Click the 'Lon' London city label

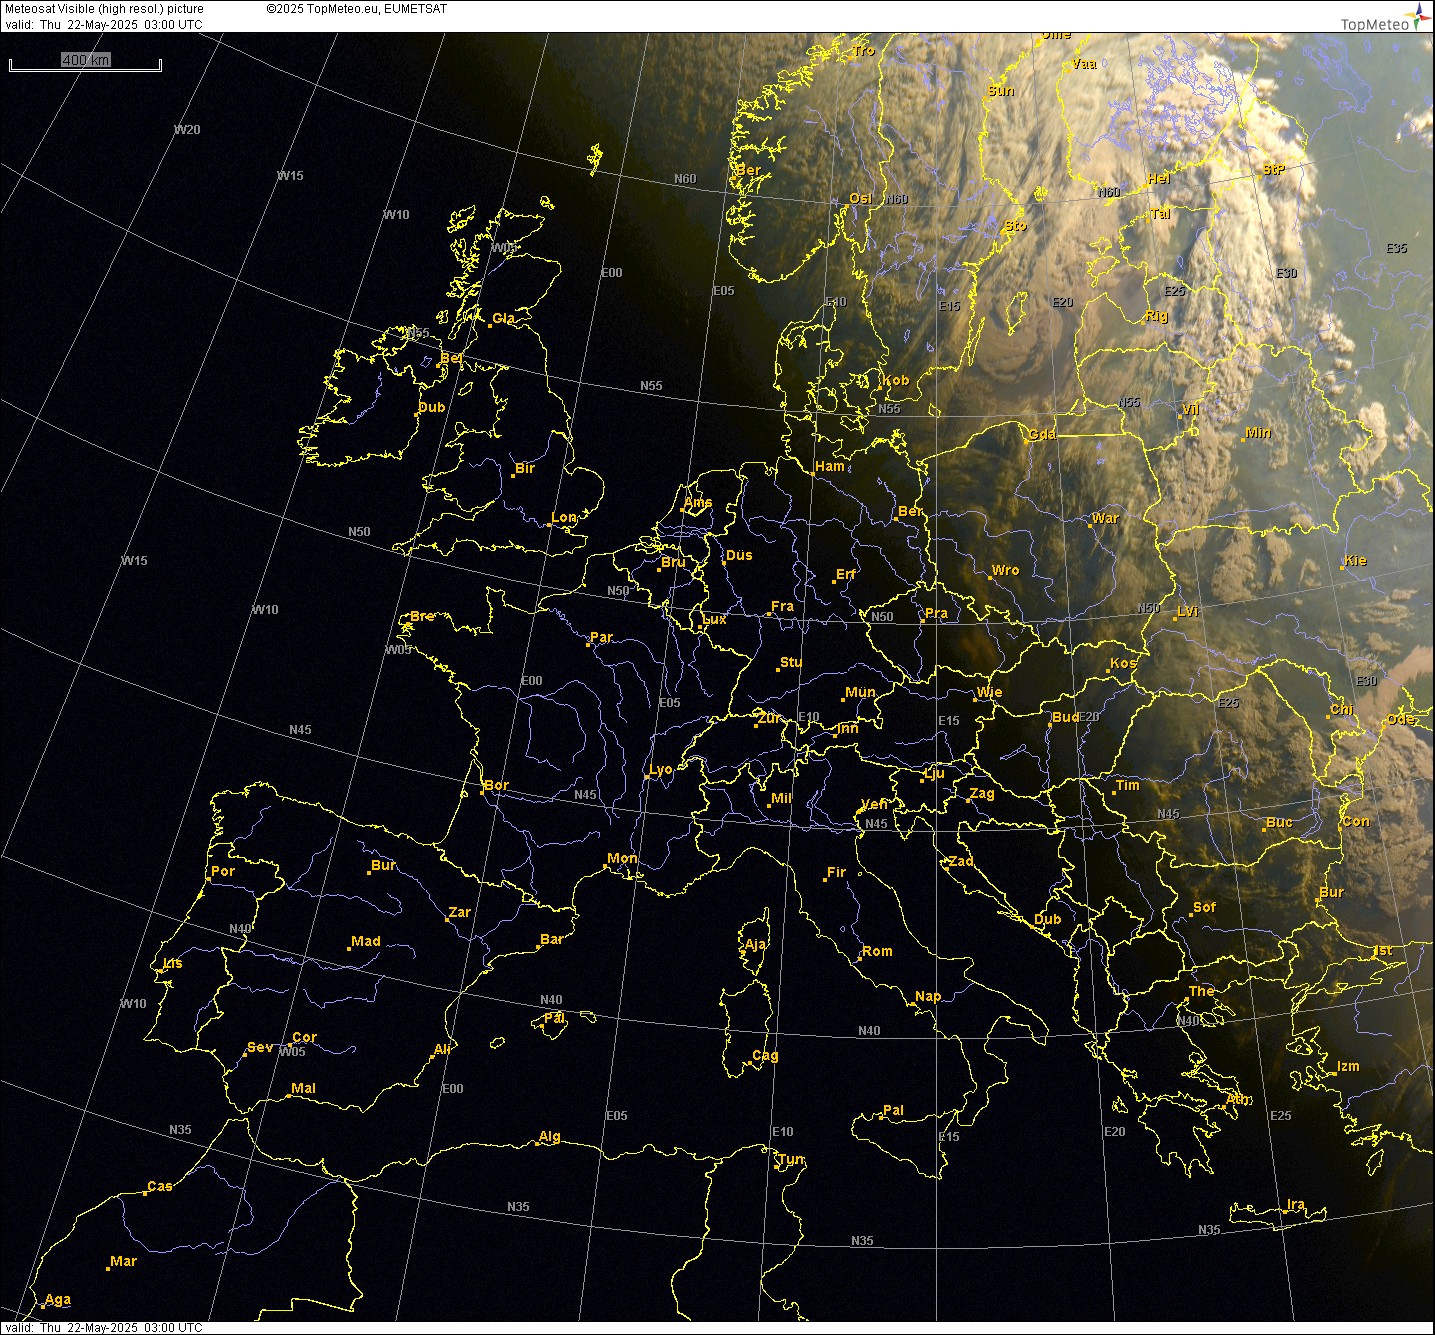pos(564,517)
